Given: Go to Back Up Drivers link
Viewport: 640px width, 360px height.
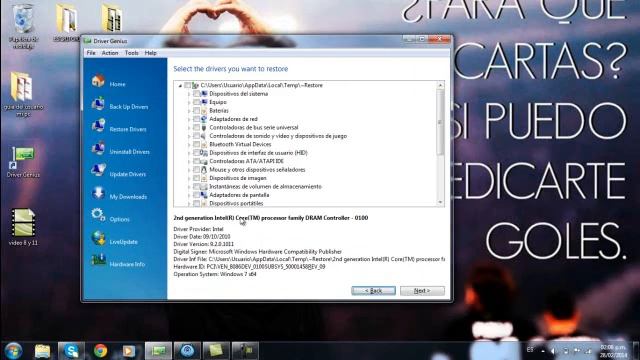Looking at the screenshot, I should pyautogui.click(x=129, y=107).
